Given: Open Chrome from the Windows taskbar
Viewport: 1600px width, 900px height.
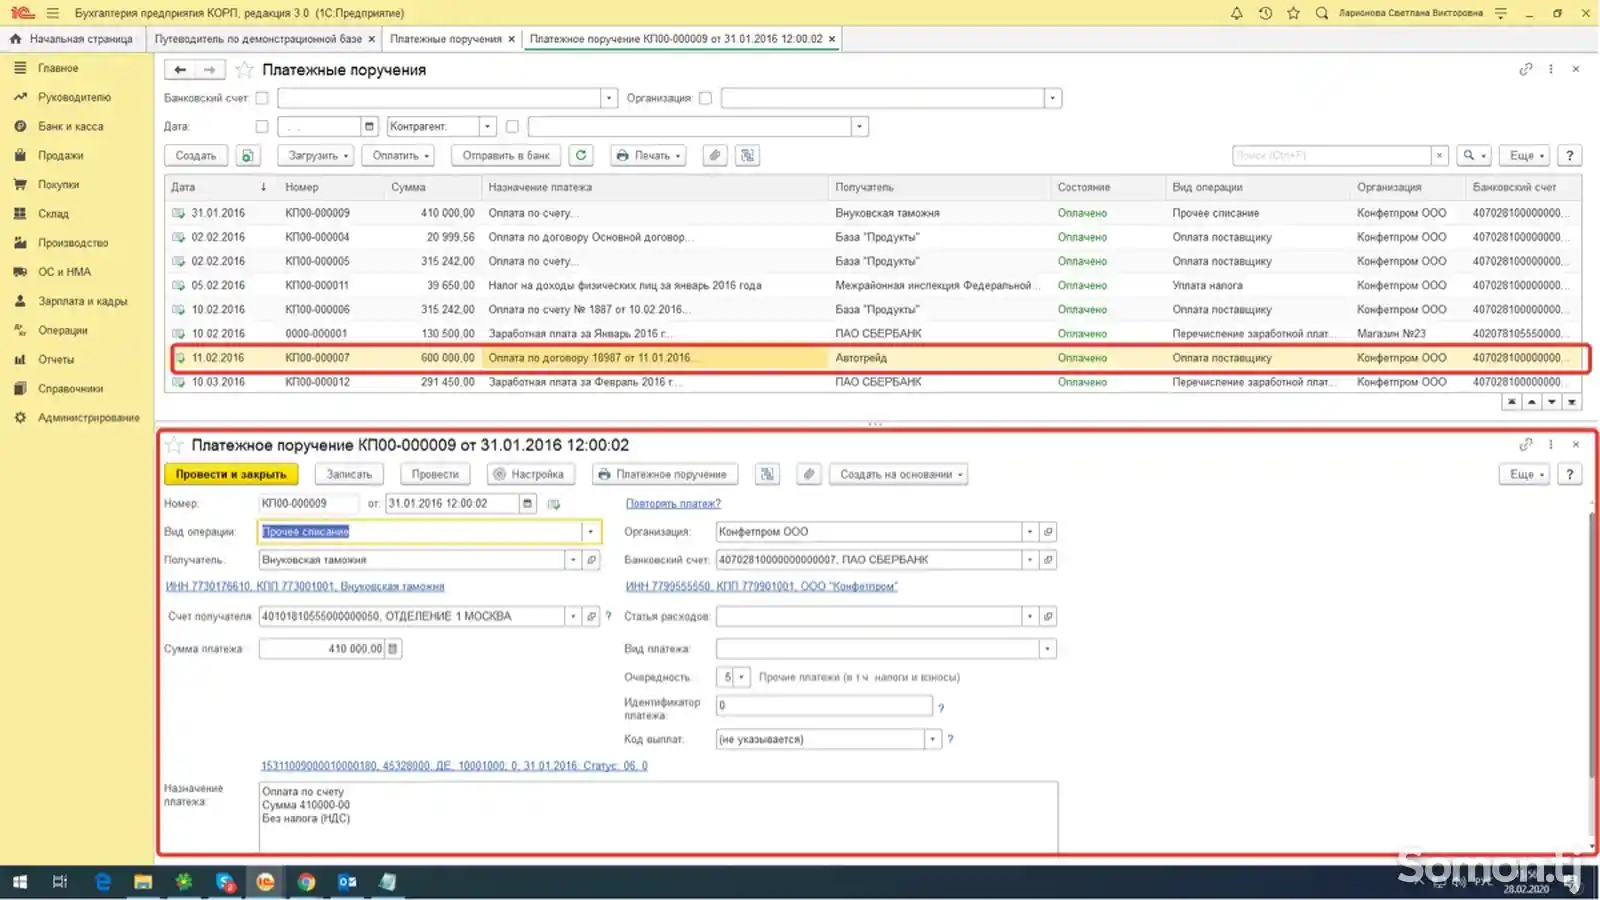Looking at the screenshot, I should 306,882.
